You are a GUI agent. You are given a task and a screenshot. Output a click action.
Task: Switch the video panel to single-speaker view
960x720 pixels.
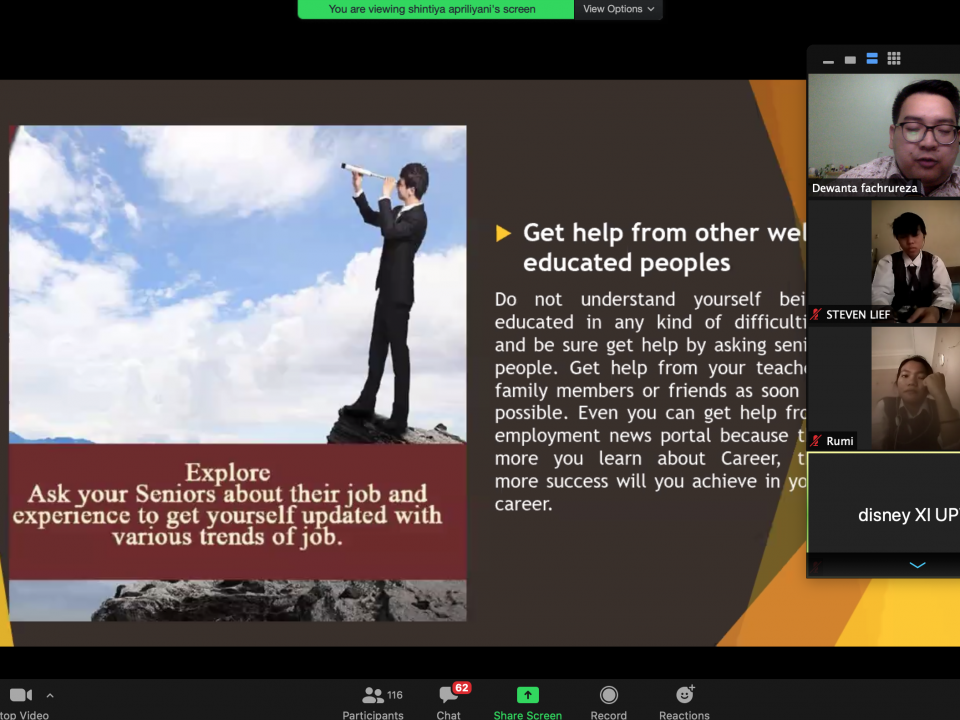(x=850, y=59)
